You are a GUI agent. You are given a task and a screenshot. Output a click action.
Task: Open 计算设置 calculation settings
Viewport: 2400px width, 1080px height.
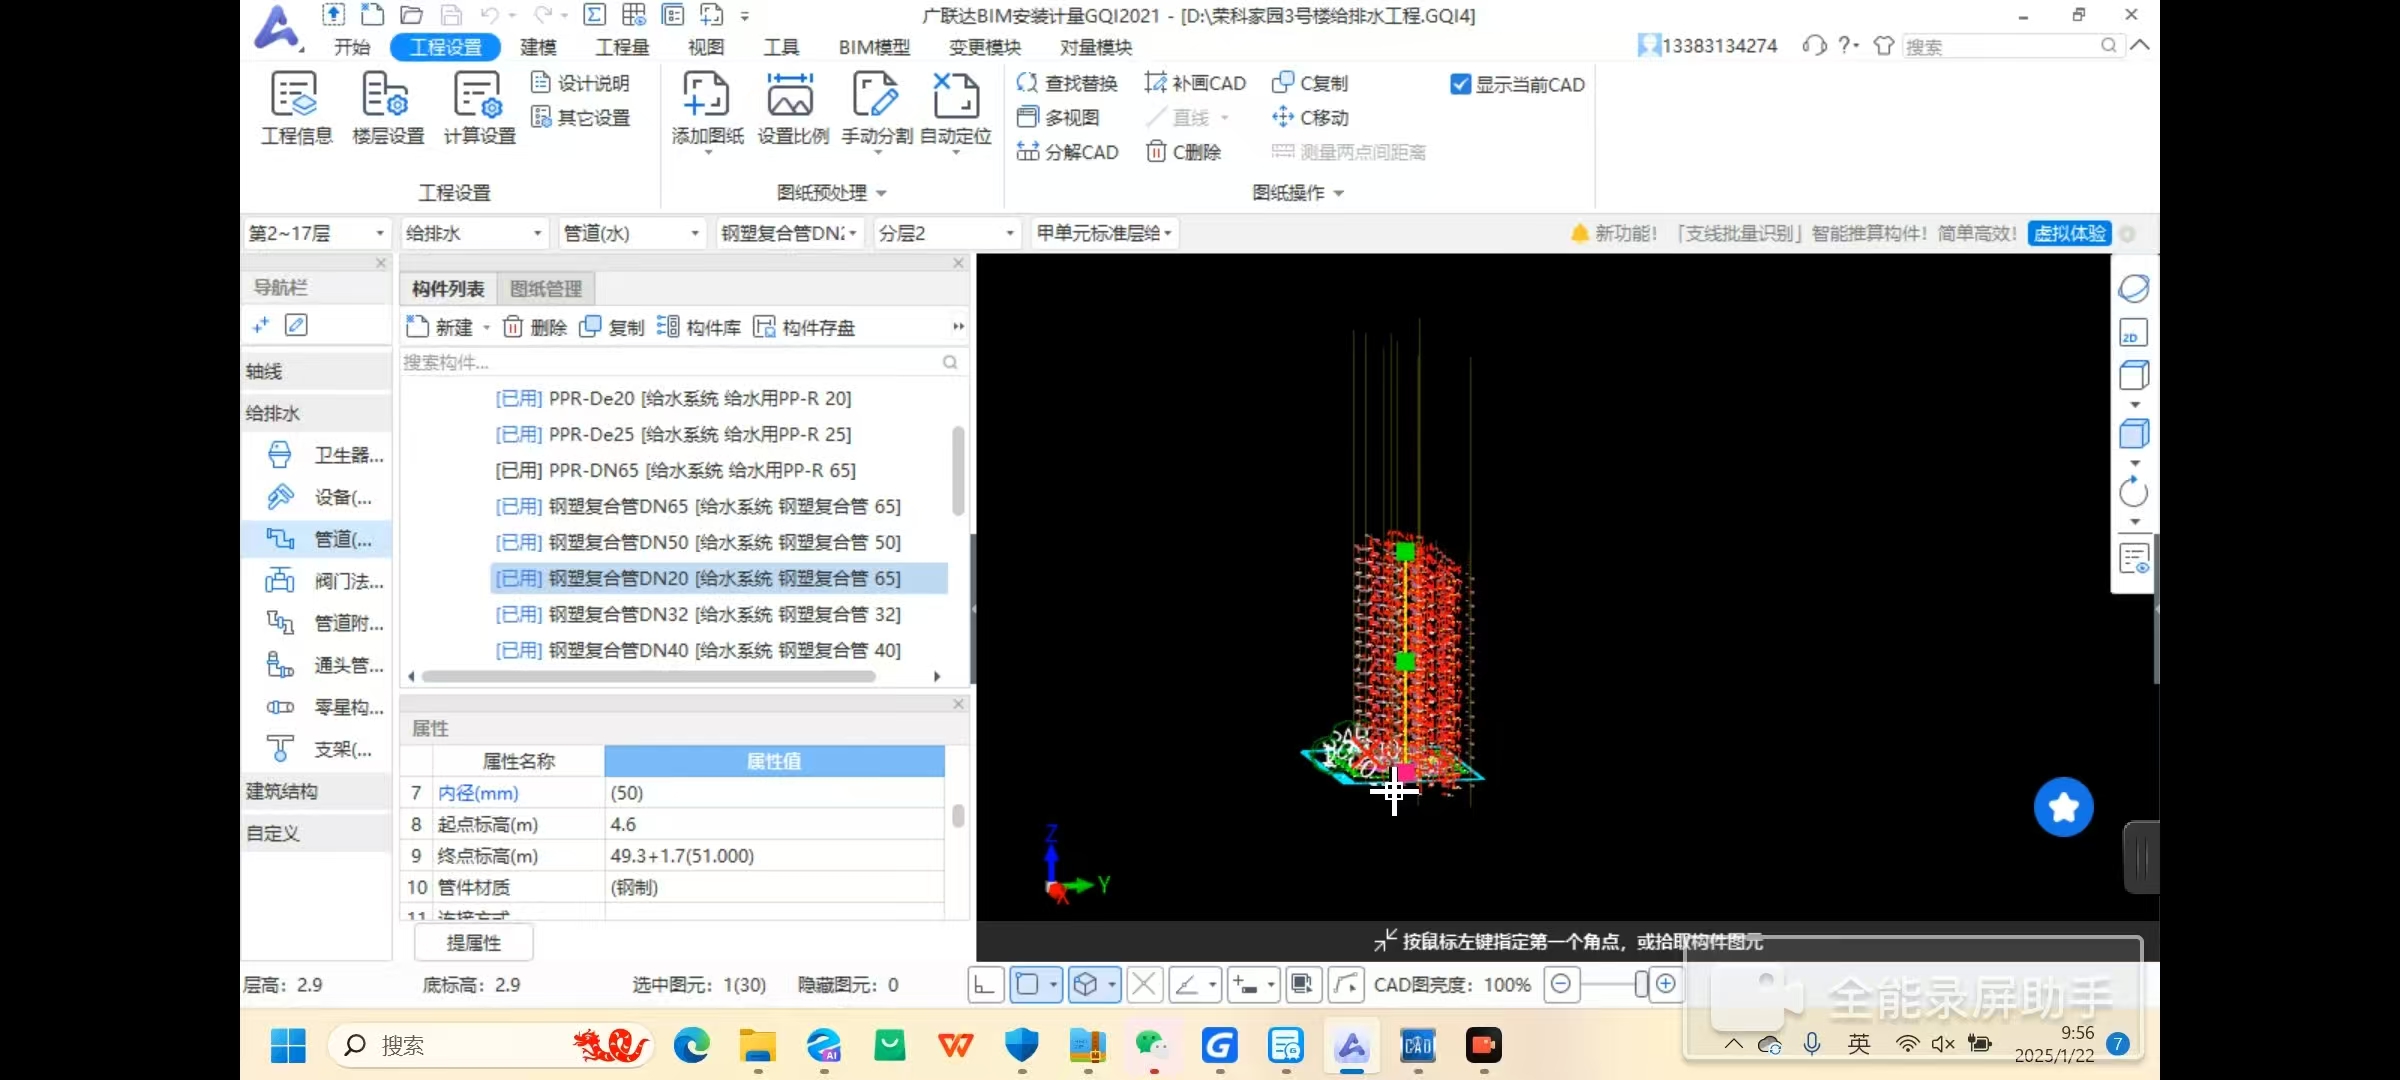[x=479, y=108]
